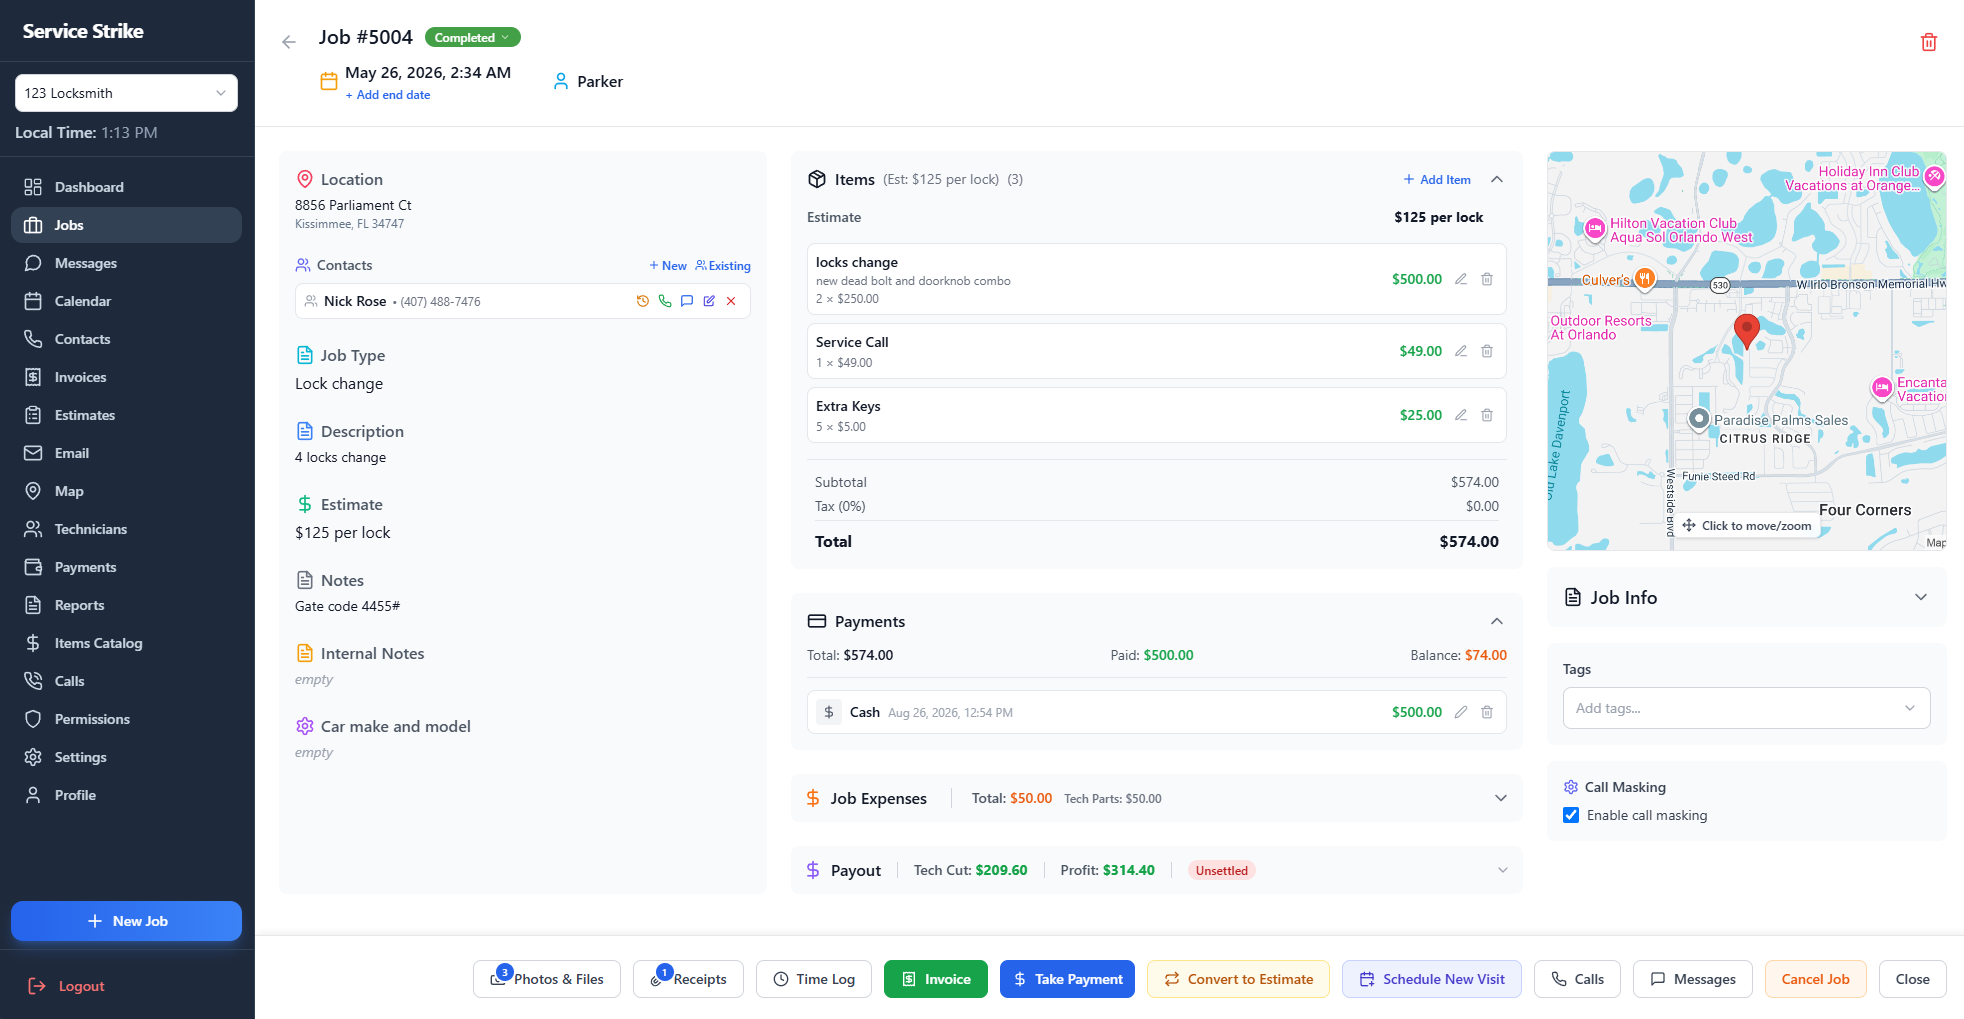Click Cancel Job

tap(1815, 979)
